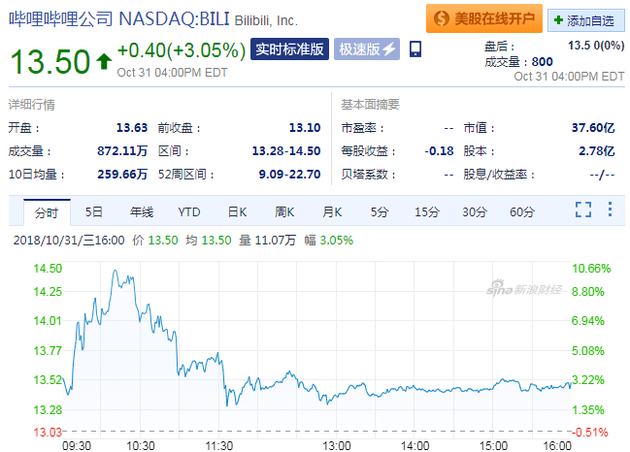Click the 股本 value 2.78亿
This screenshot has width=630, height=452.
click(597, 151)
